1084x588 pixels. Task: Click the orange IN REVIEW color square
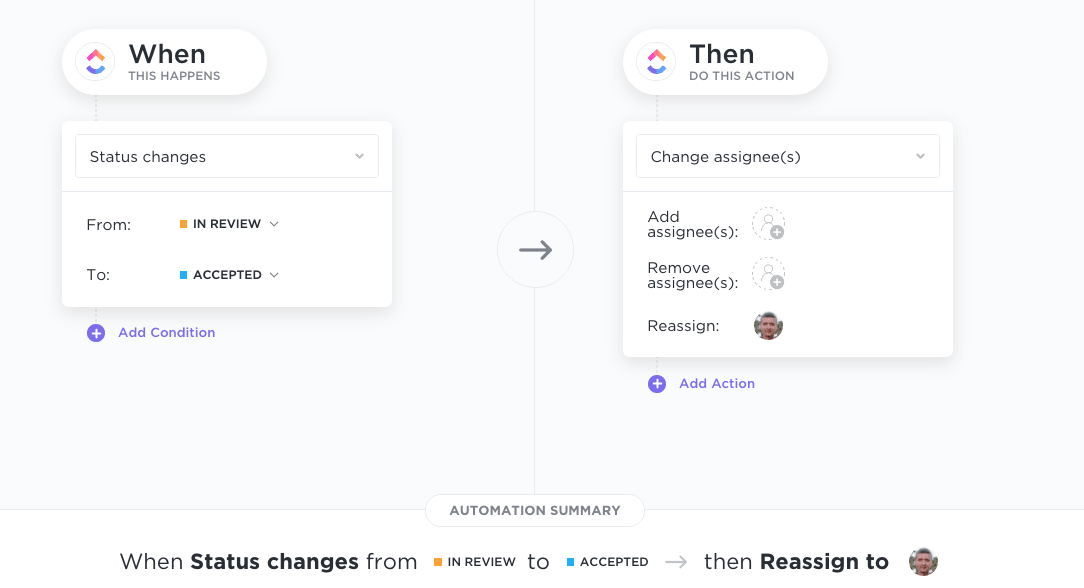pyautogui.click(x=183, y=224)
